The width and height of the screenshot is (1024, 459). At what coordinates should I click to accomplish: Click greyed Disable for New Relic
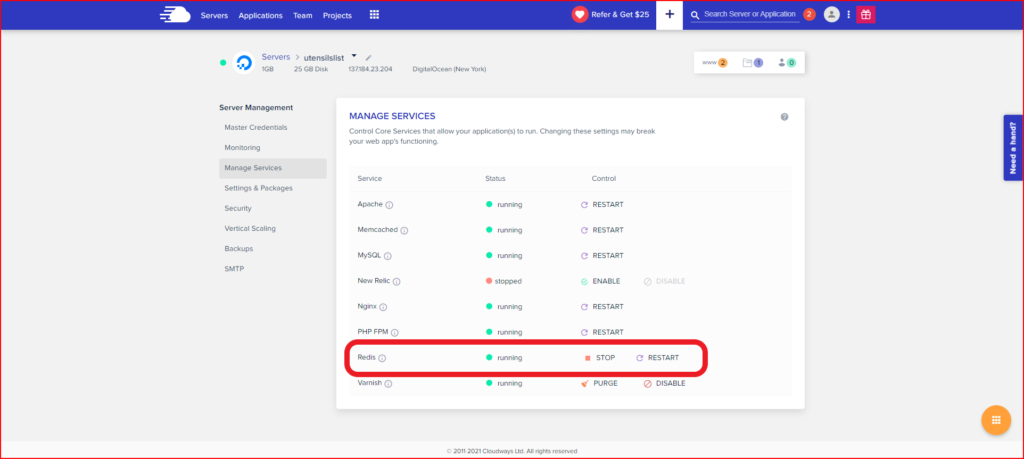click(665, 281)
